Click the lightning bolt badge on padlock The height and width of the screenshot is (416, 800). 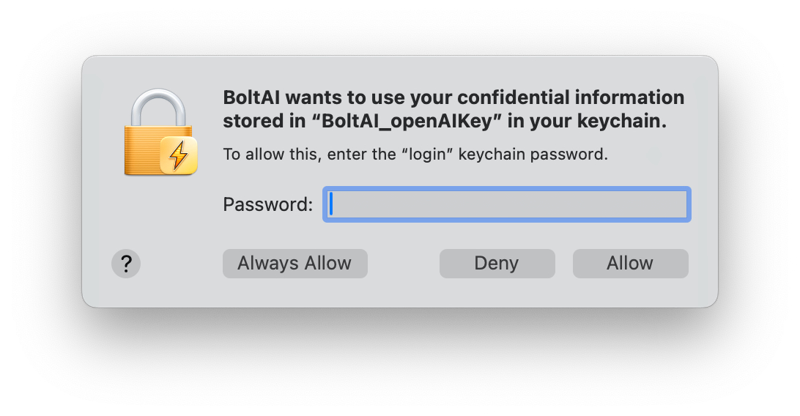[179, 155]
